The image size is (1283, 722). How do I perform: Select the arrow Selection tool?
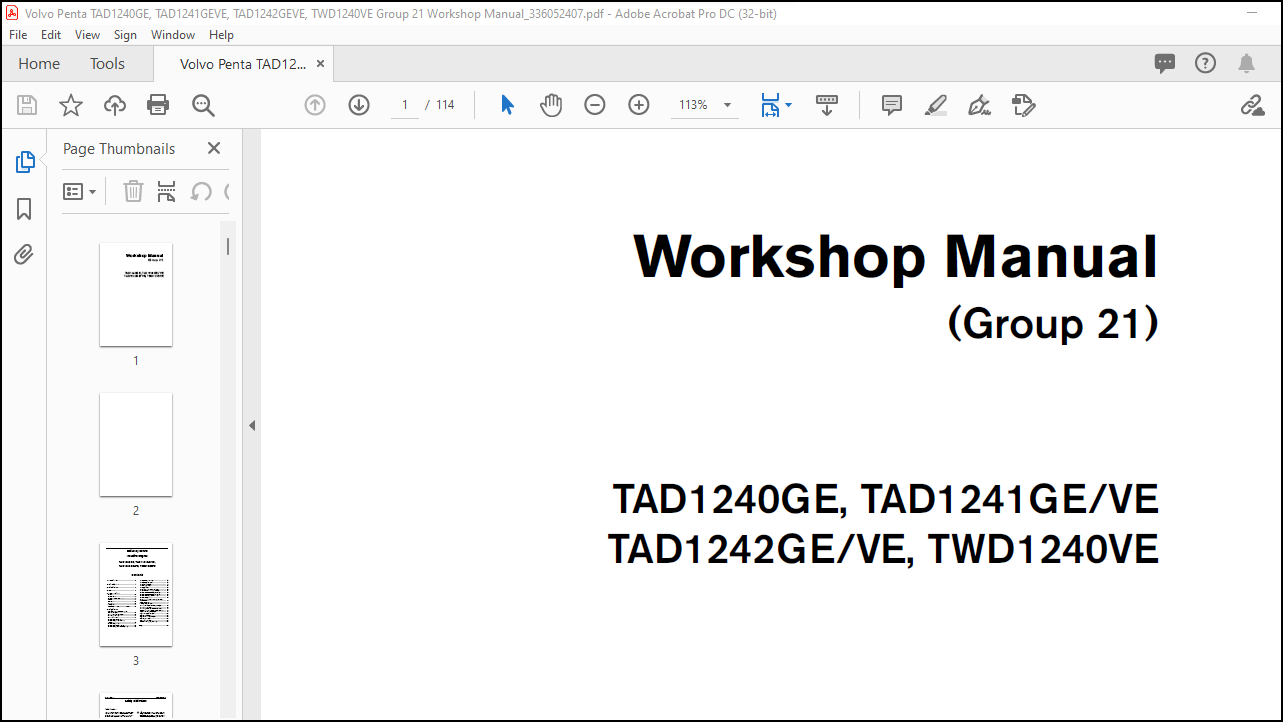[507, 105]
